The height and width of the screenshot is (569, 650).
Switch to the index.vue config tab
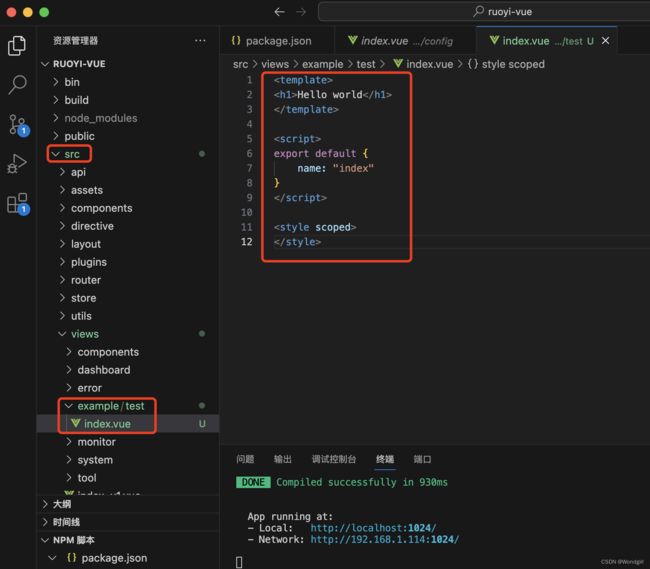coord(405,41)
